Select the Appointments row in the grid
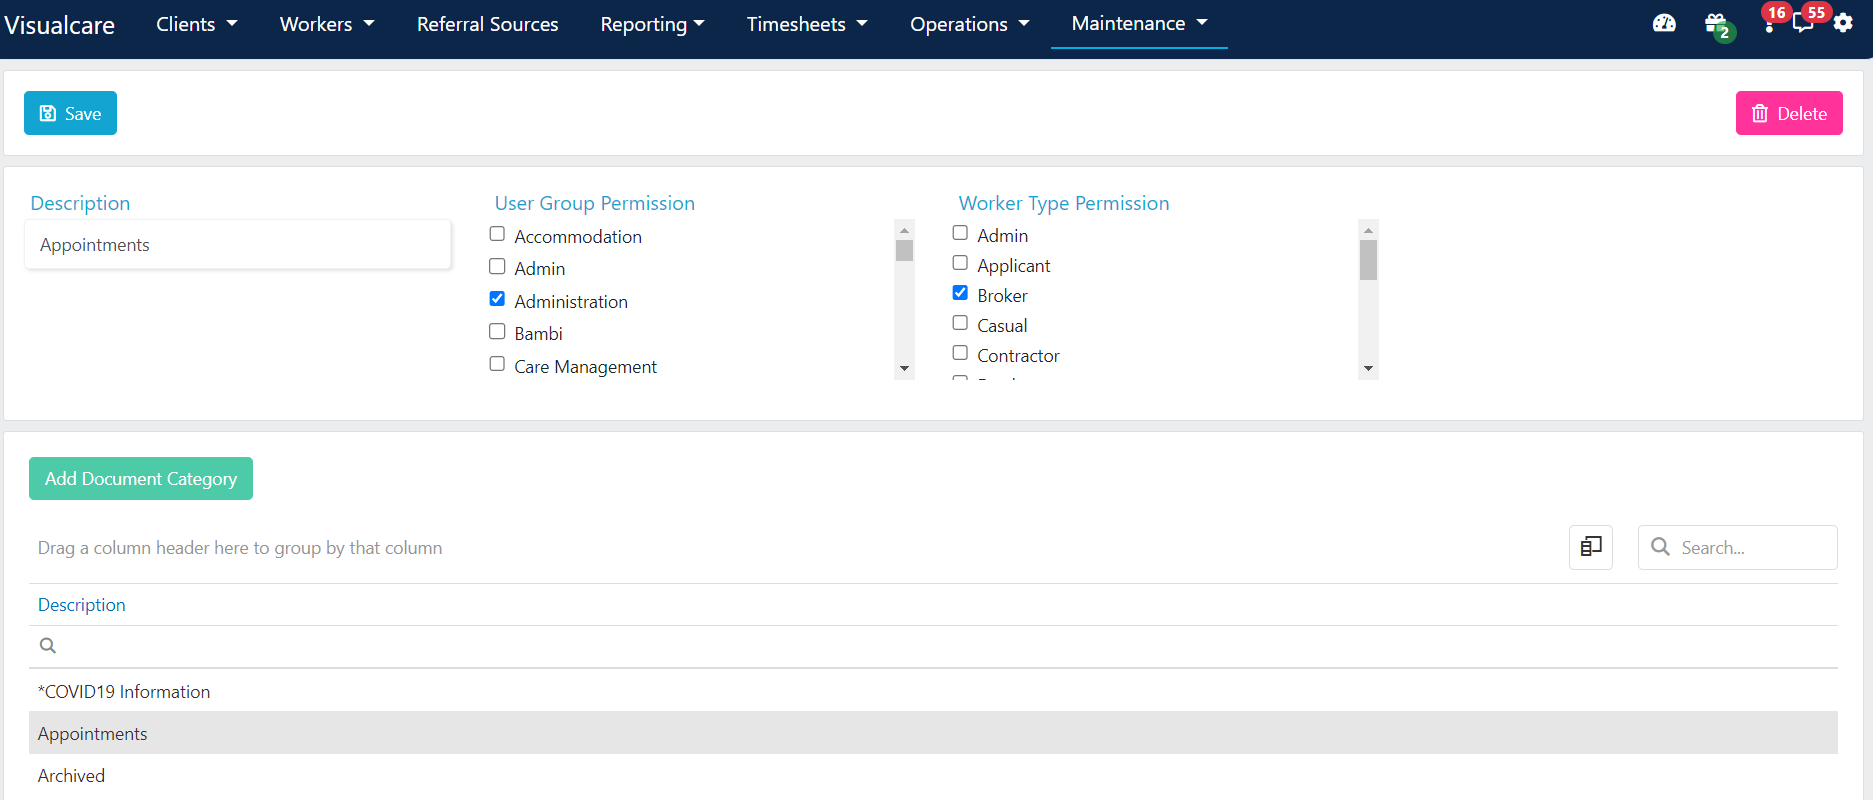Screen dimensions: 1873x800 [x=933, y=733]
